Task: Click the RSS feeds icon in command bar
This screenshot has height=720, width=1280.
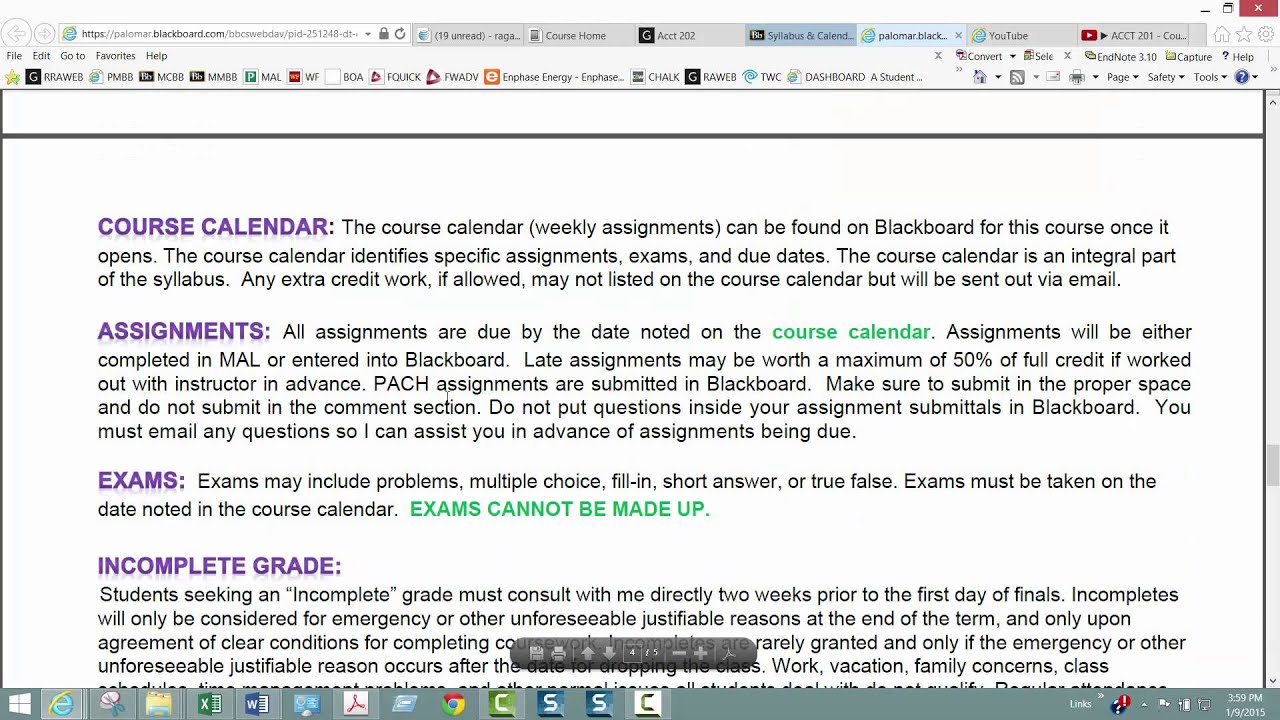Action: pos(1017,77)
